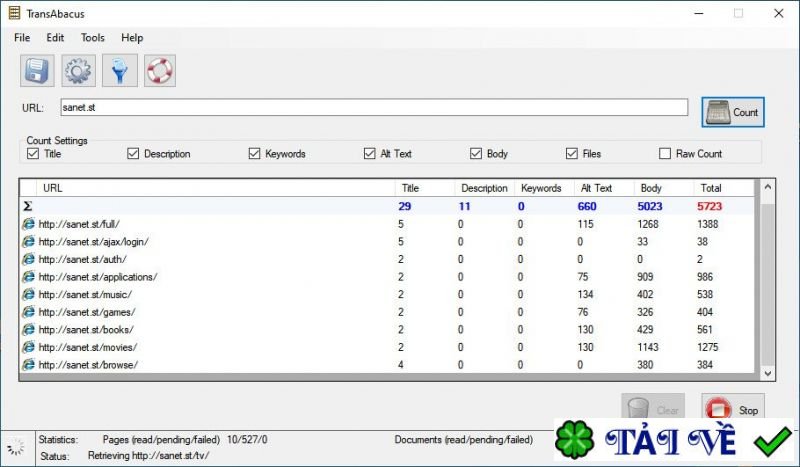800x467 pixels.
Task: Select the http://sanet.st/ajax/login/ row text
Action: pyautogui.click(x=93, y=241)
